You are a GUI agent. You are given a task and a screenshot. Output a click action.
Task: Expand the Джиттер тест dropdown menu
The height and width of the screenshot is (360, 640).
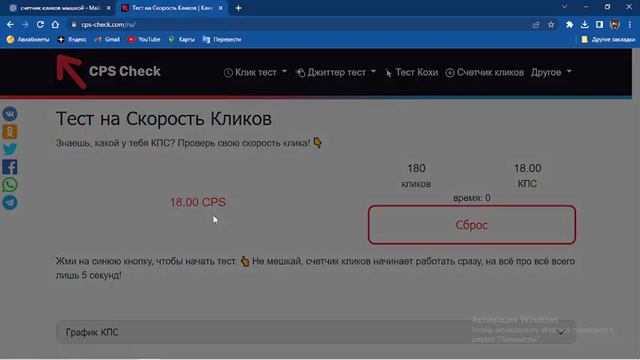[336, 72]
